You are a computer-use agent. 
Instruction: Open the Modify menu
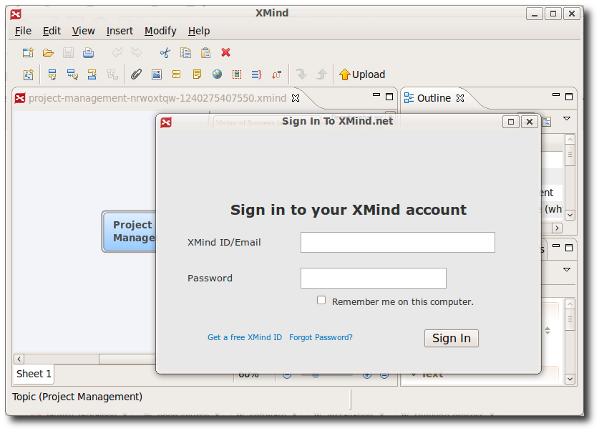click(x=160, y=31)
